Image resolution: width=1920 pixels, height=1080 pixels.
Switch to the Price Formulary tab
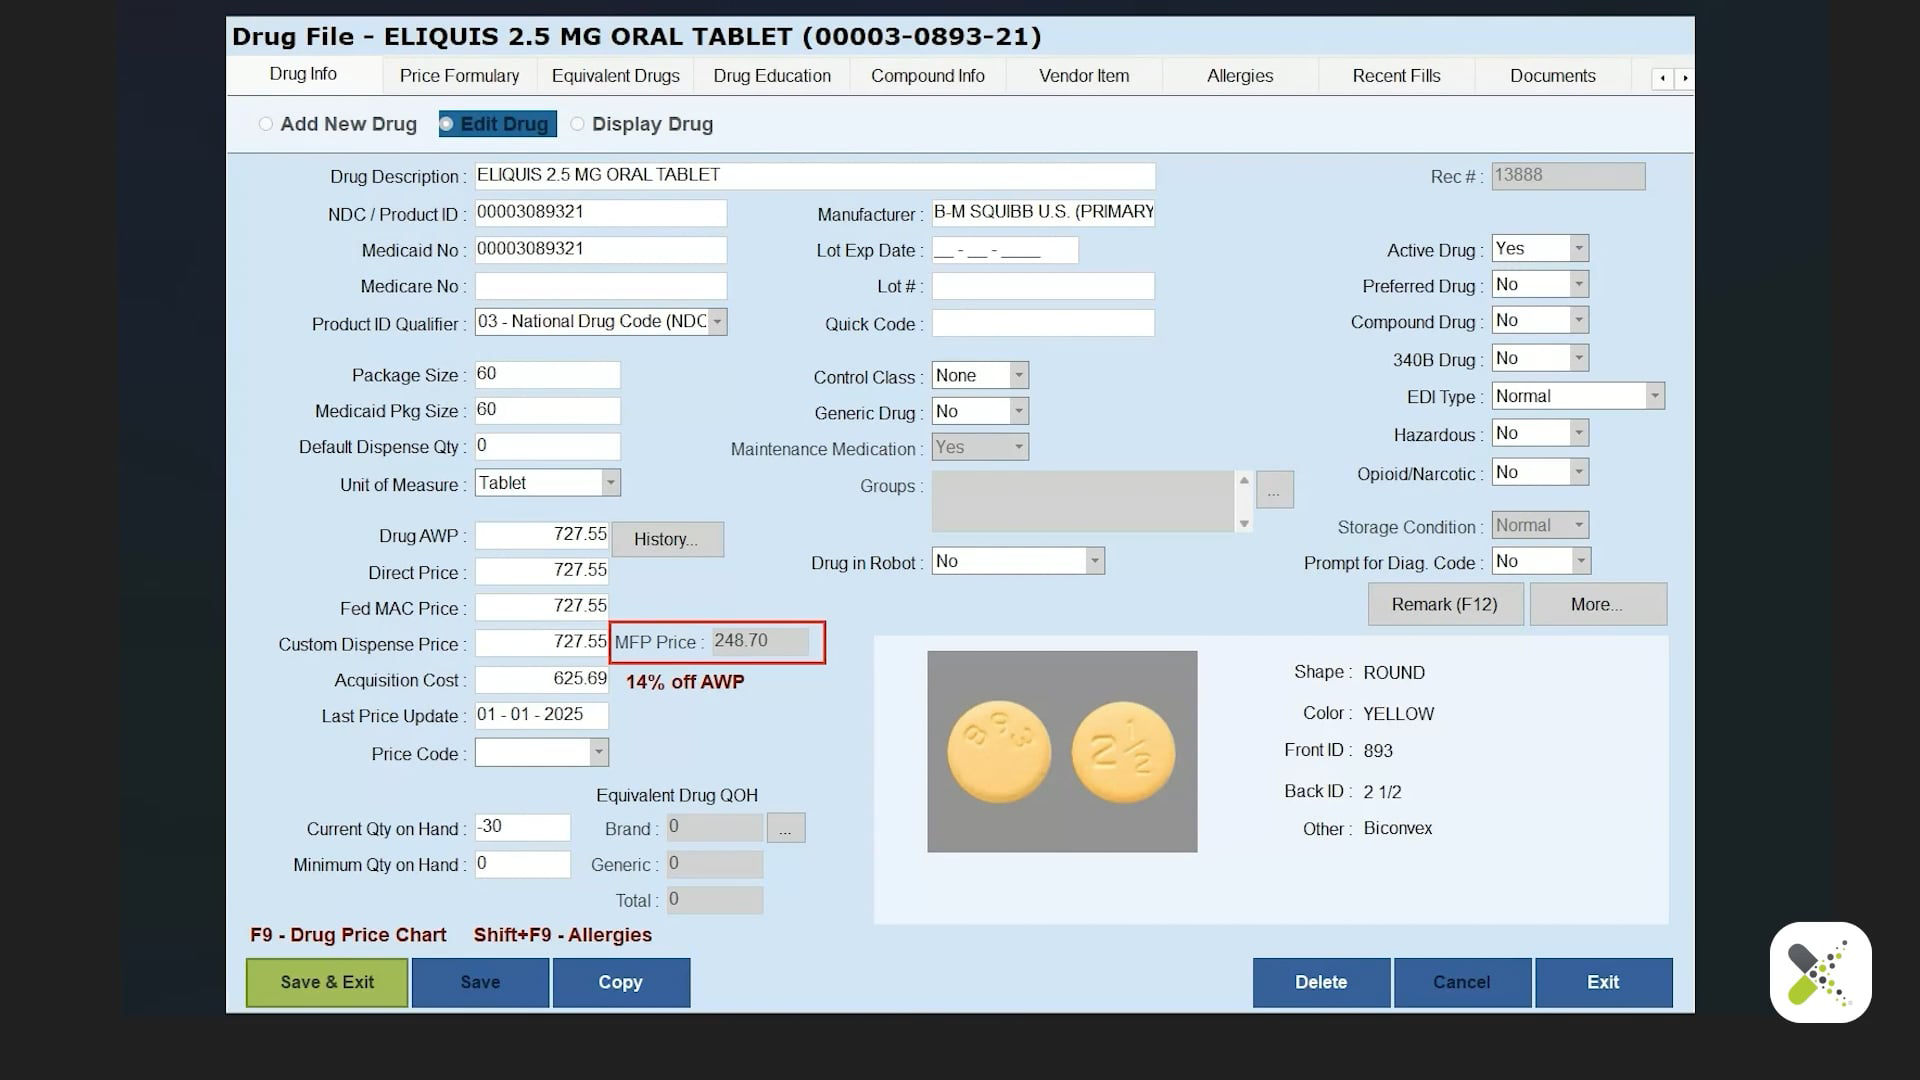coord(458,75)
